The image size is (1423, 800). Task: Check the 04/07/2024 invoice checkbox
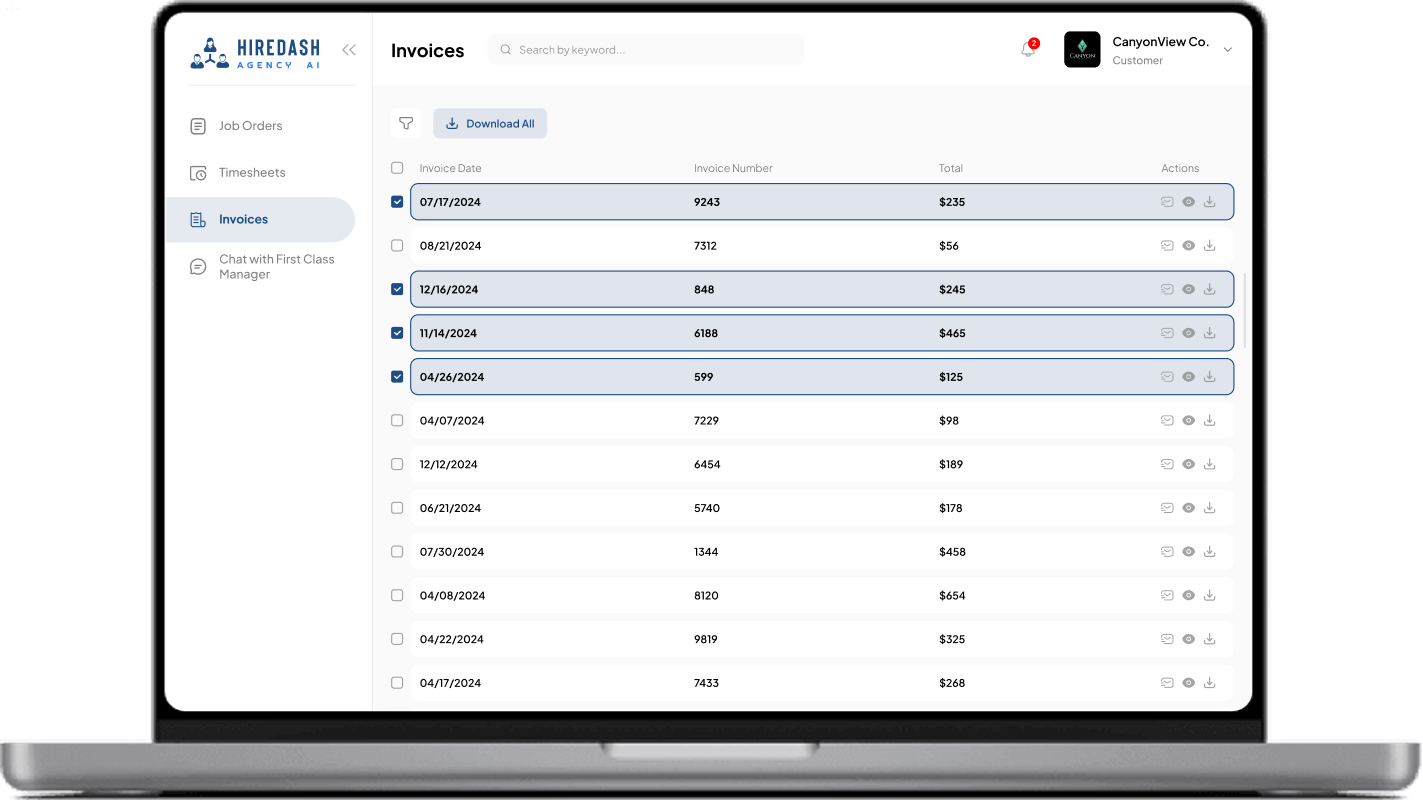[x=397, y=421]
